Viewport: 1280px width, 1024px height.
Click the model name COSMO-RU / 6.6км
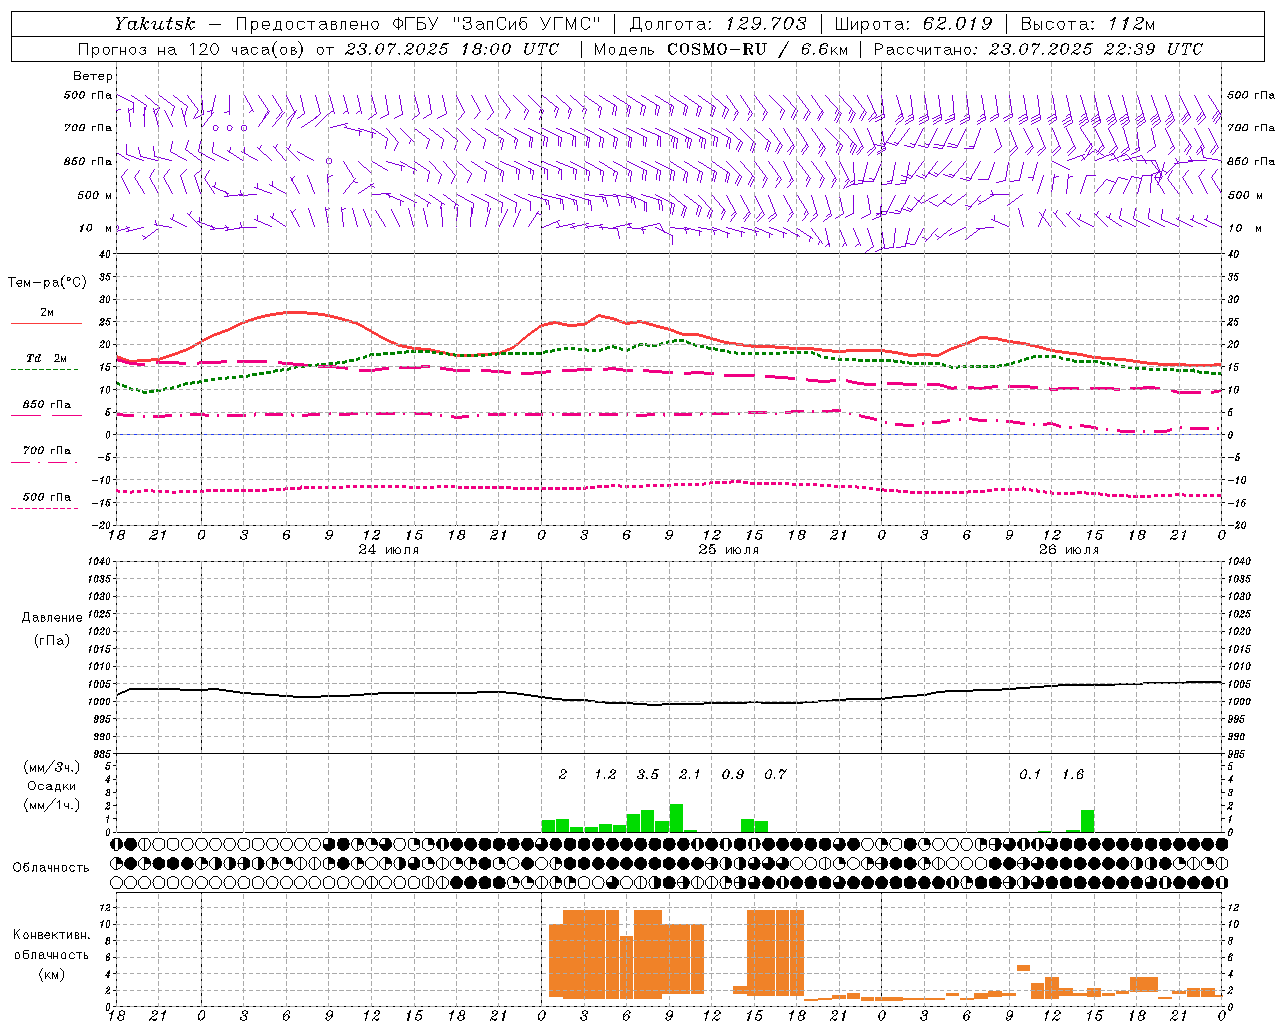tap(758, 49)
